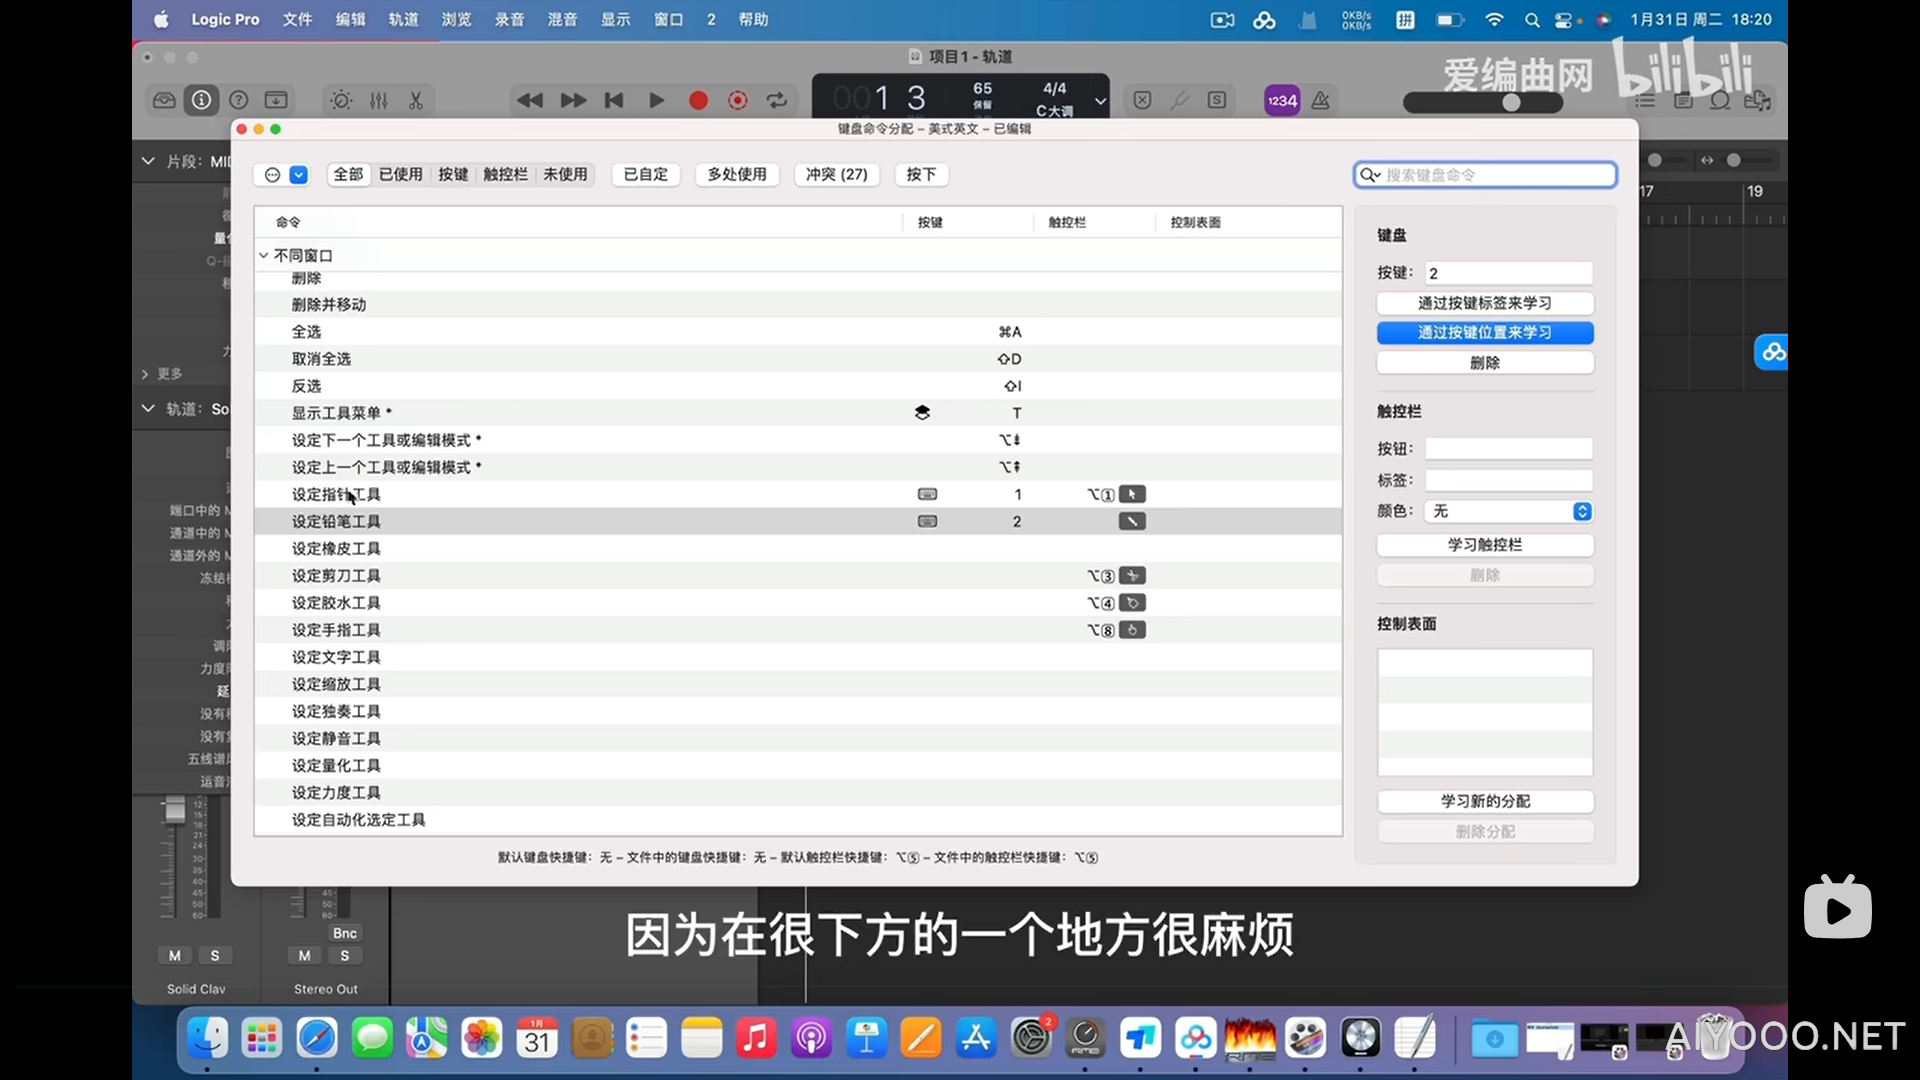Click the pointer touch bar icon in 设定指针工具 row
1920x1080 pixels.
pyautogui.click(x=1132, y=494)
